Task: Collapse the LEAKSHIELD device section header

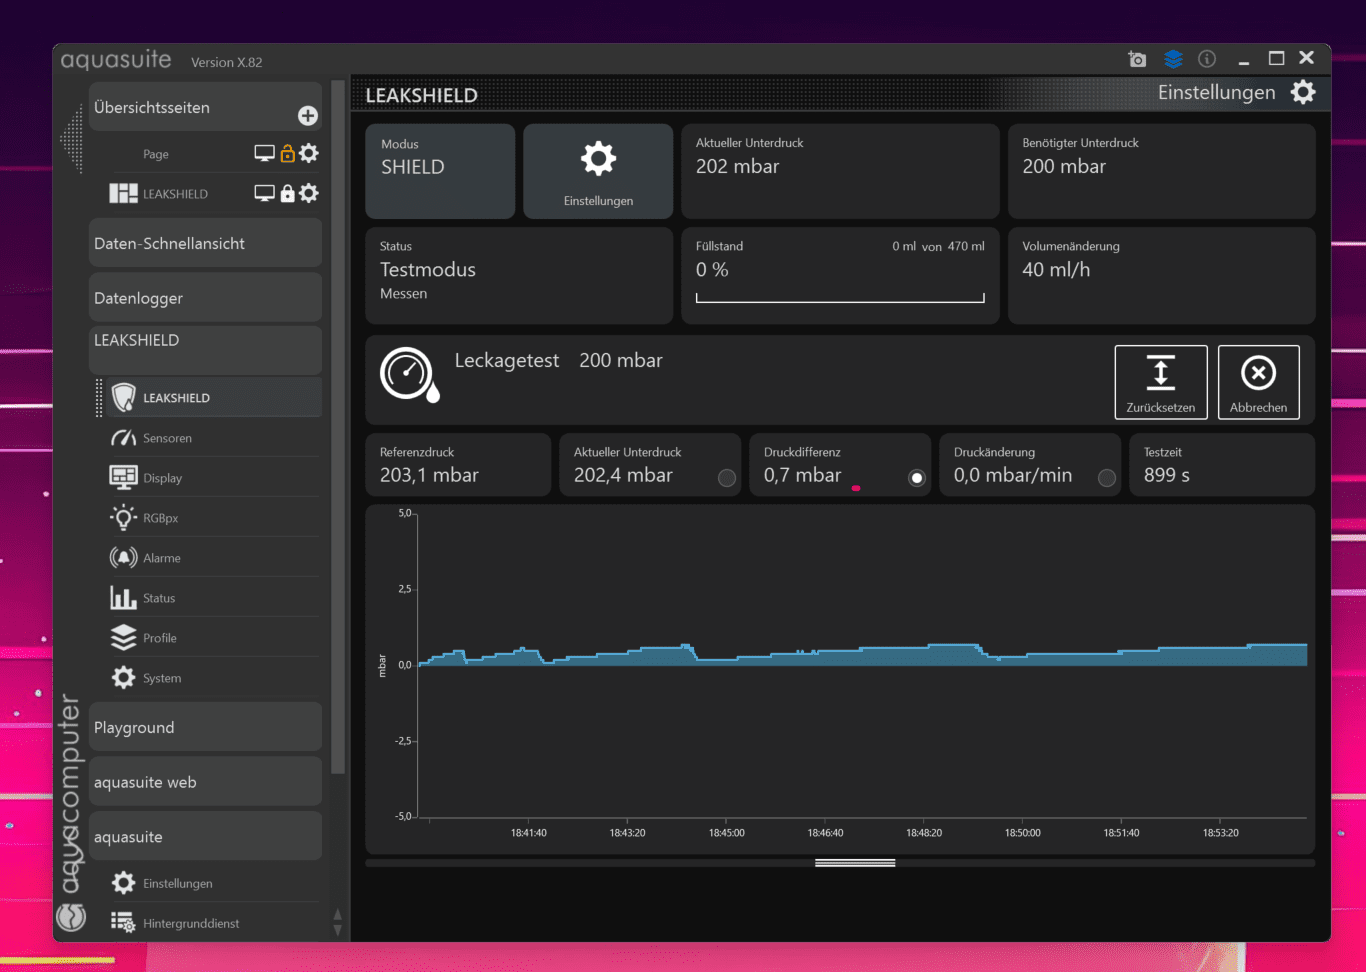Action: pyautogui.click(x=205, y=348)
